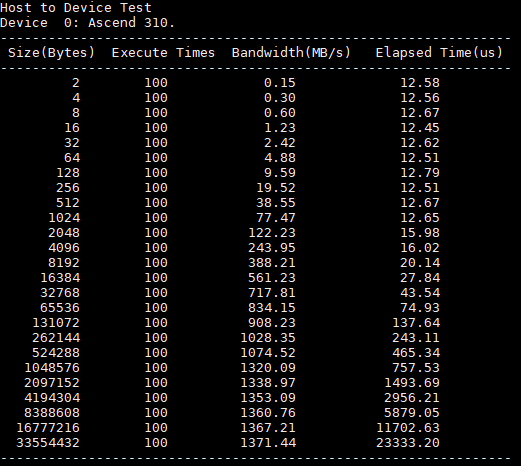Viewport: 521px width, 466px height.
Task: Click the Execute Times column header
Action: (163, 53)
